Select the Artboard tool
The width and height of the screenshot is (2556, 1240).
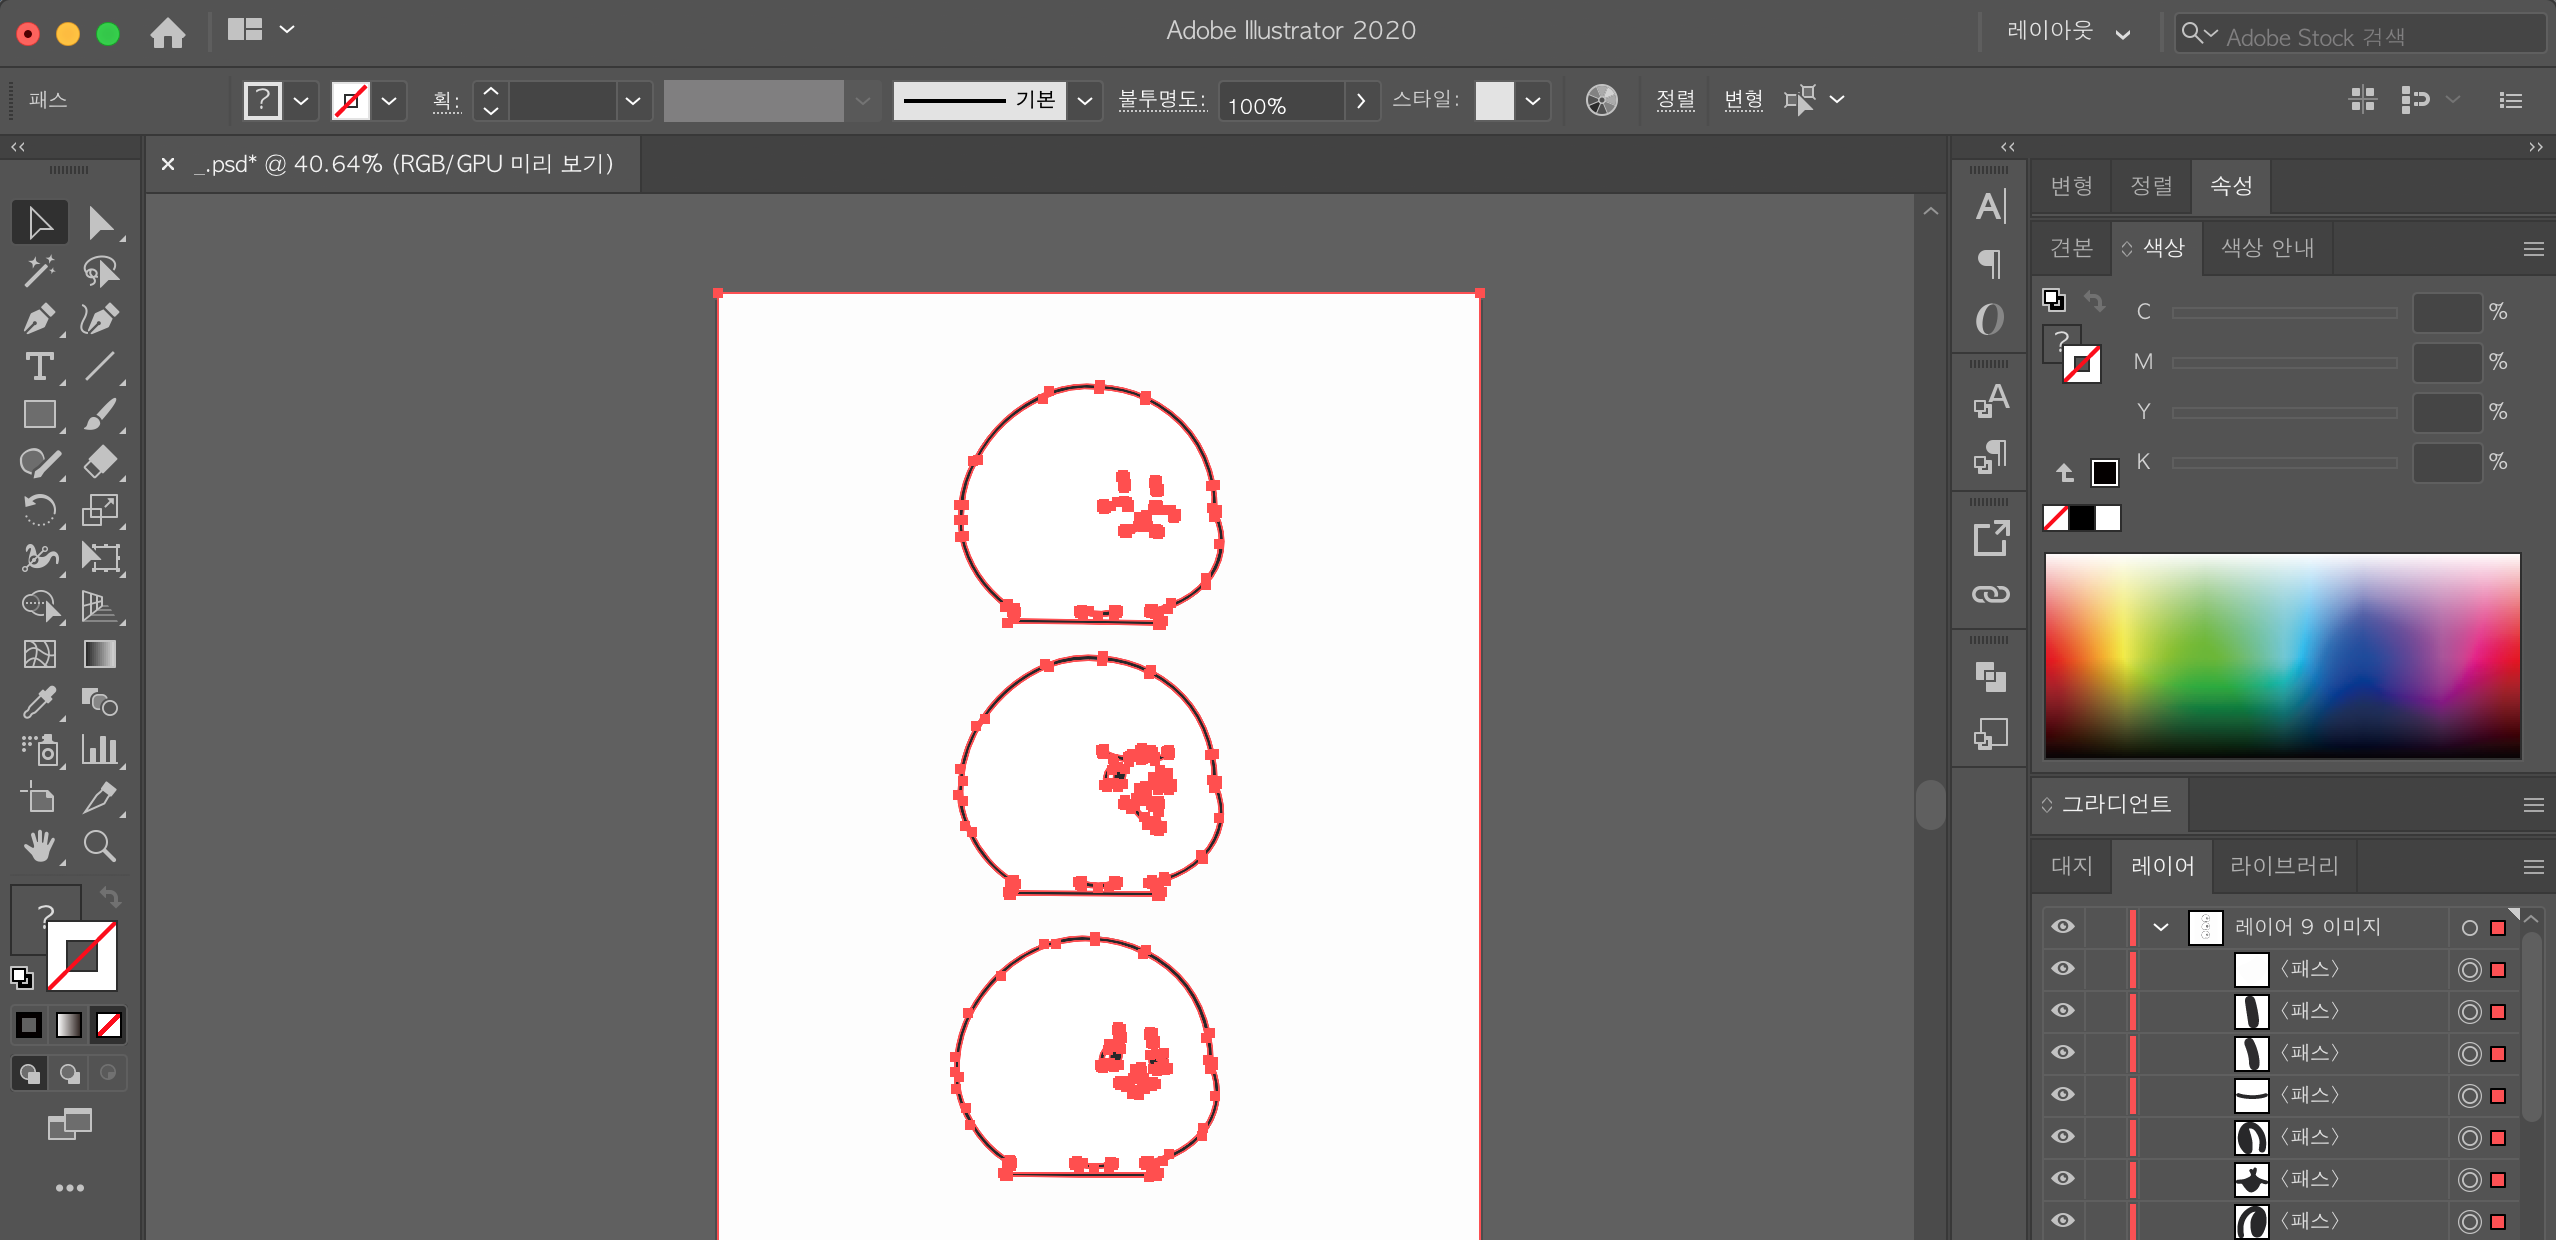40,797
